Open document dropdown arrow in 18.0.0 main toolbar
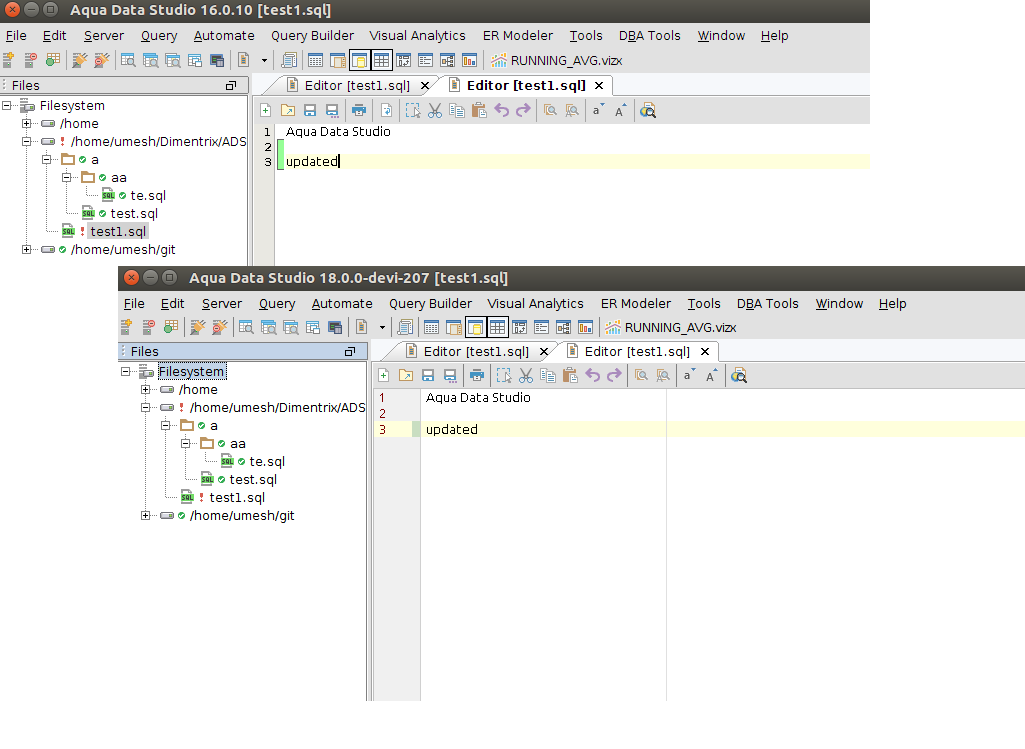The image size is (1025, 749). tap(382, 327)
